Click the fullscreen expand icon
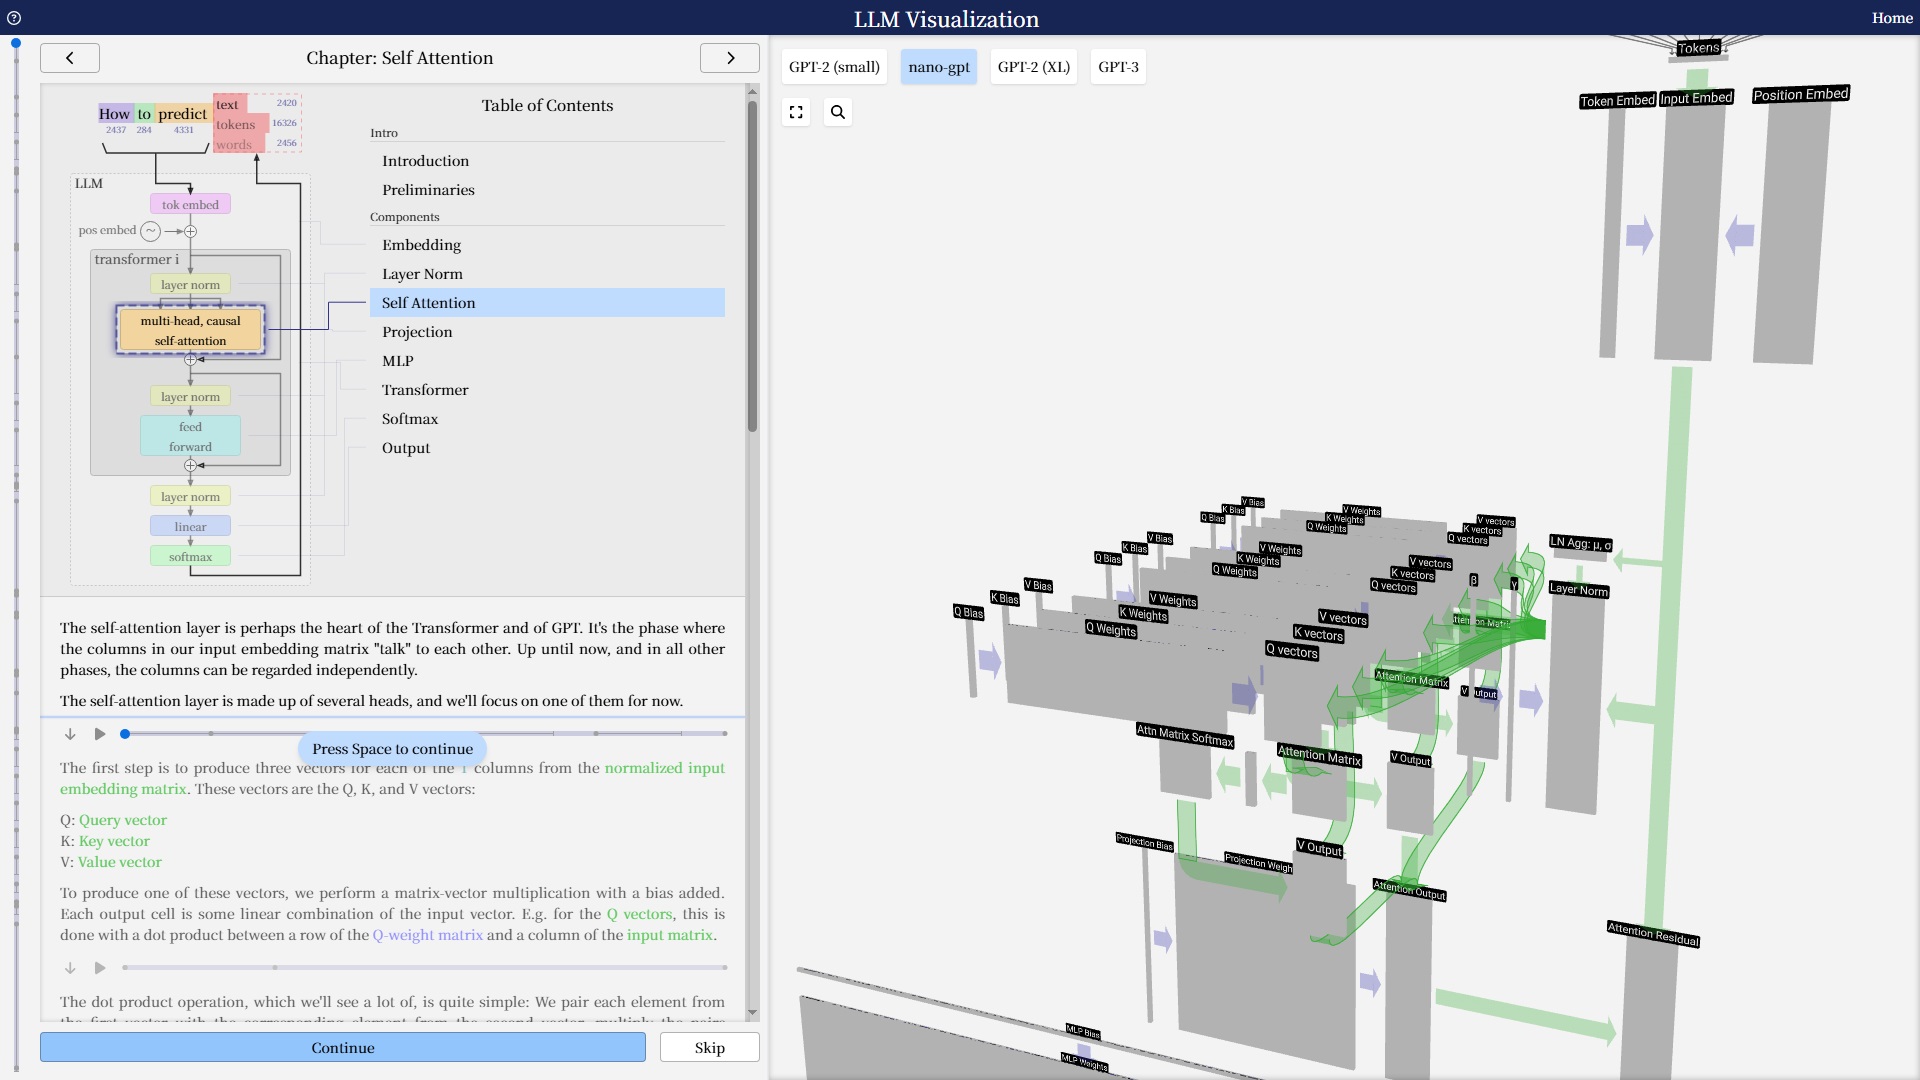Image resolution: width=1920 pixels, height=1080 pixels. point(796,112)
